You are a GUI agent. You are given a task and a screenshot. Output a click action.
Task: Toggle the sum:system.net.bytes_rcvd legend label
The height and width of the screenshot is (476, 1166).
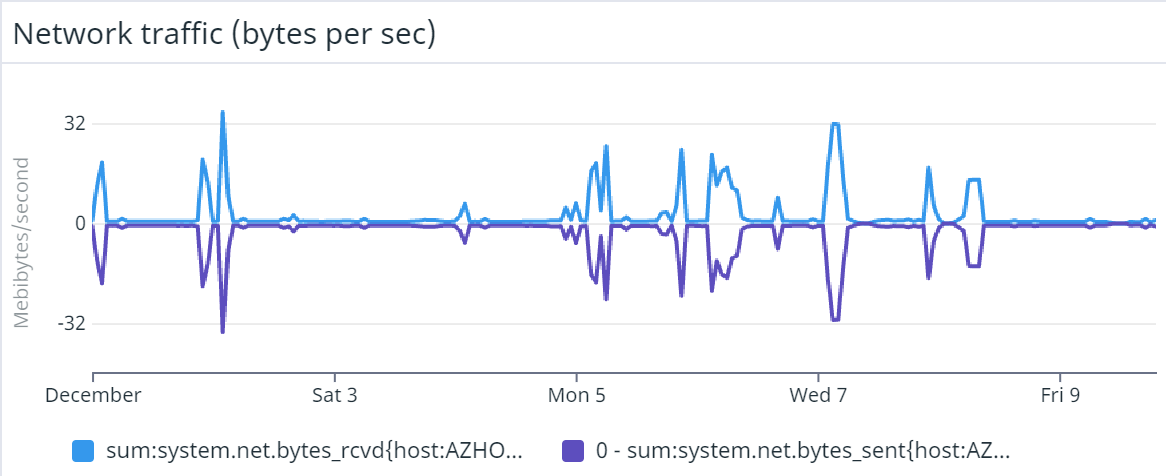click(x=313, y=451)
